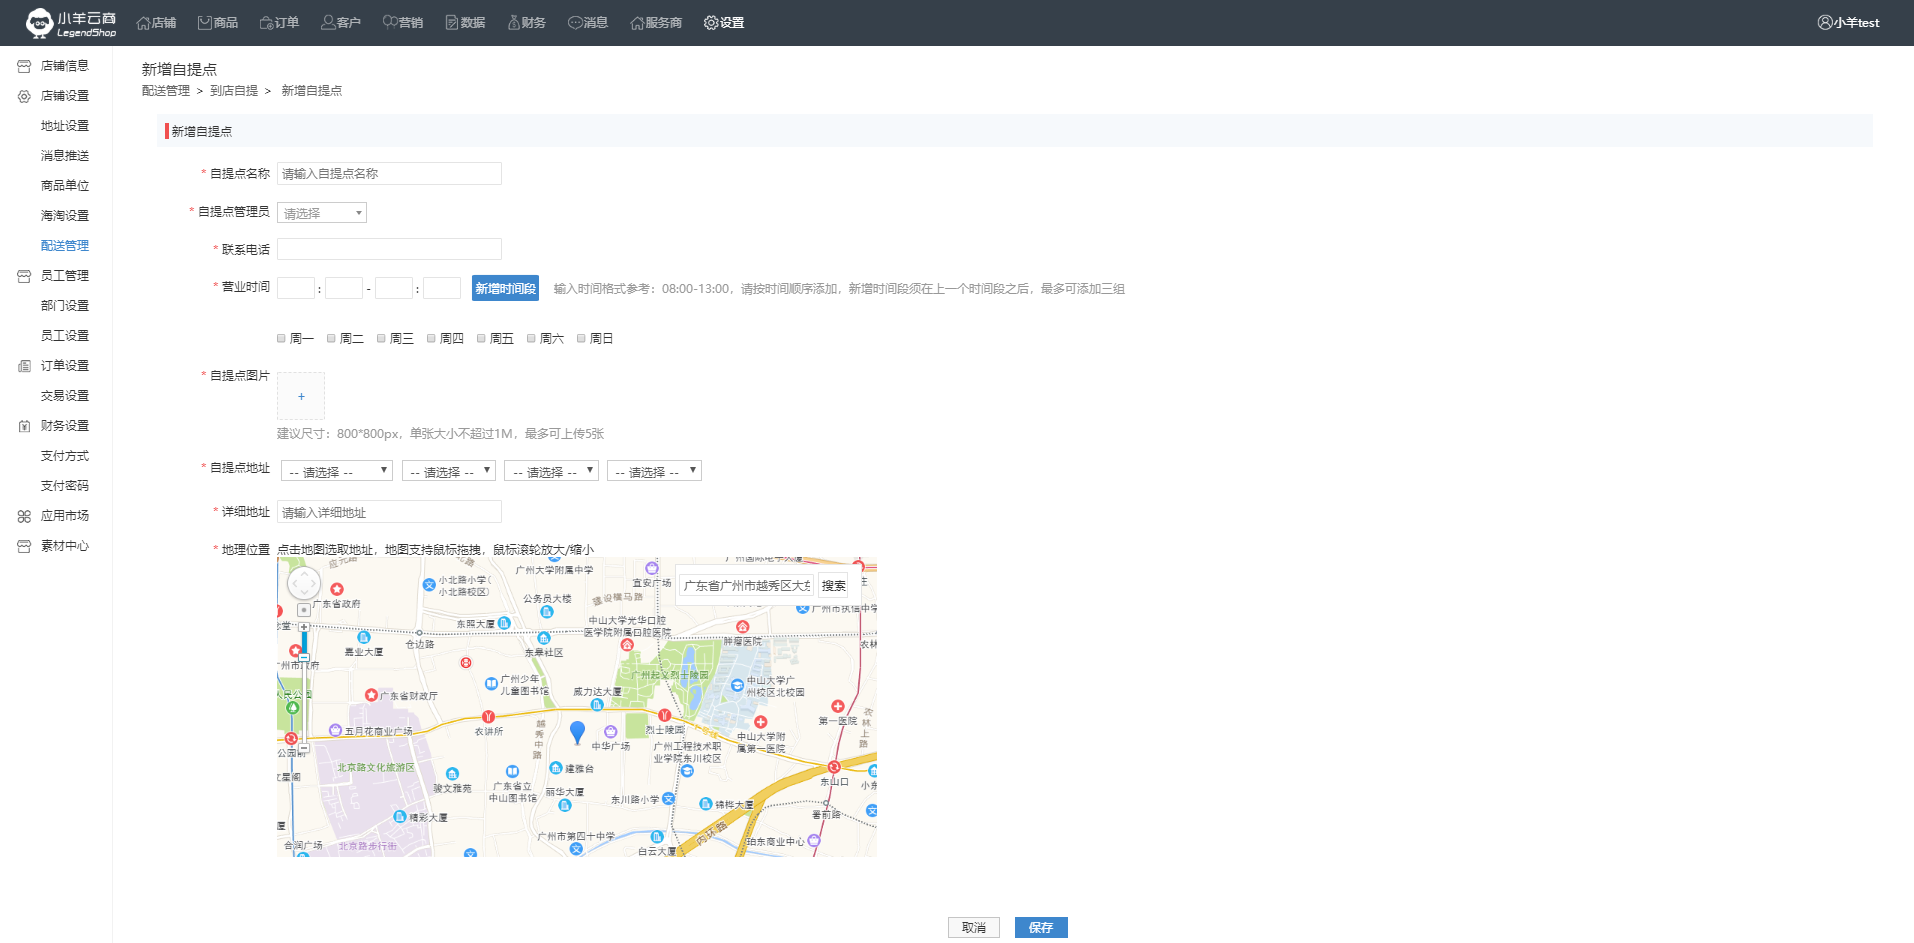
Task: Click the map zoom in plus button
Action: click(x=304, y=627)
